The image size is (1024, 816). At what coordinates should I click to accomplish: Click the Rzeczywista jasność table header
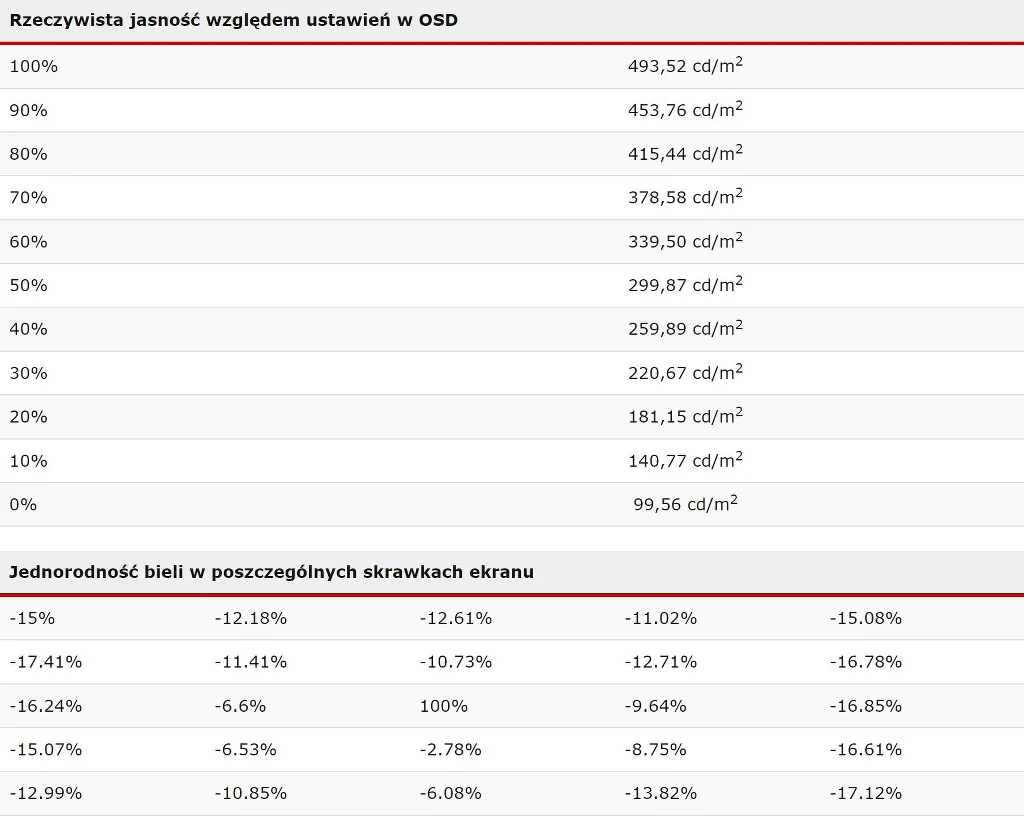(x=234, y=20)
